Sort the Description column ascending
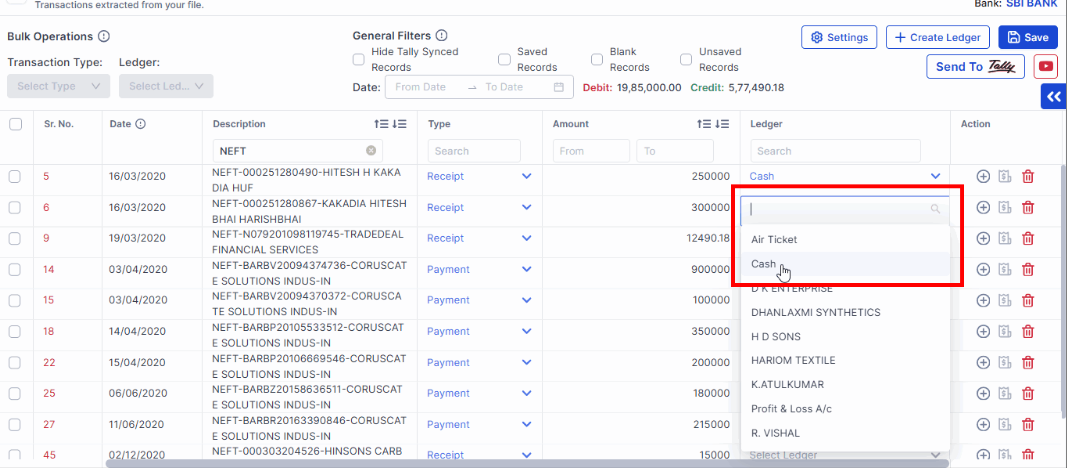The height and width of the screenshot is (468, 1067). click(x=380, y=124)
